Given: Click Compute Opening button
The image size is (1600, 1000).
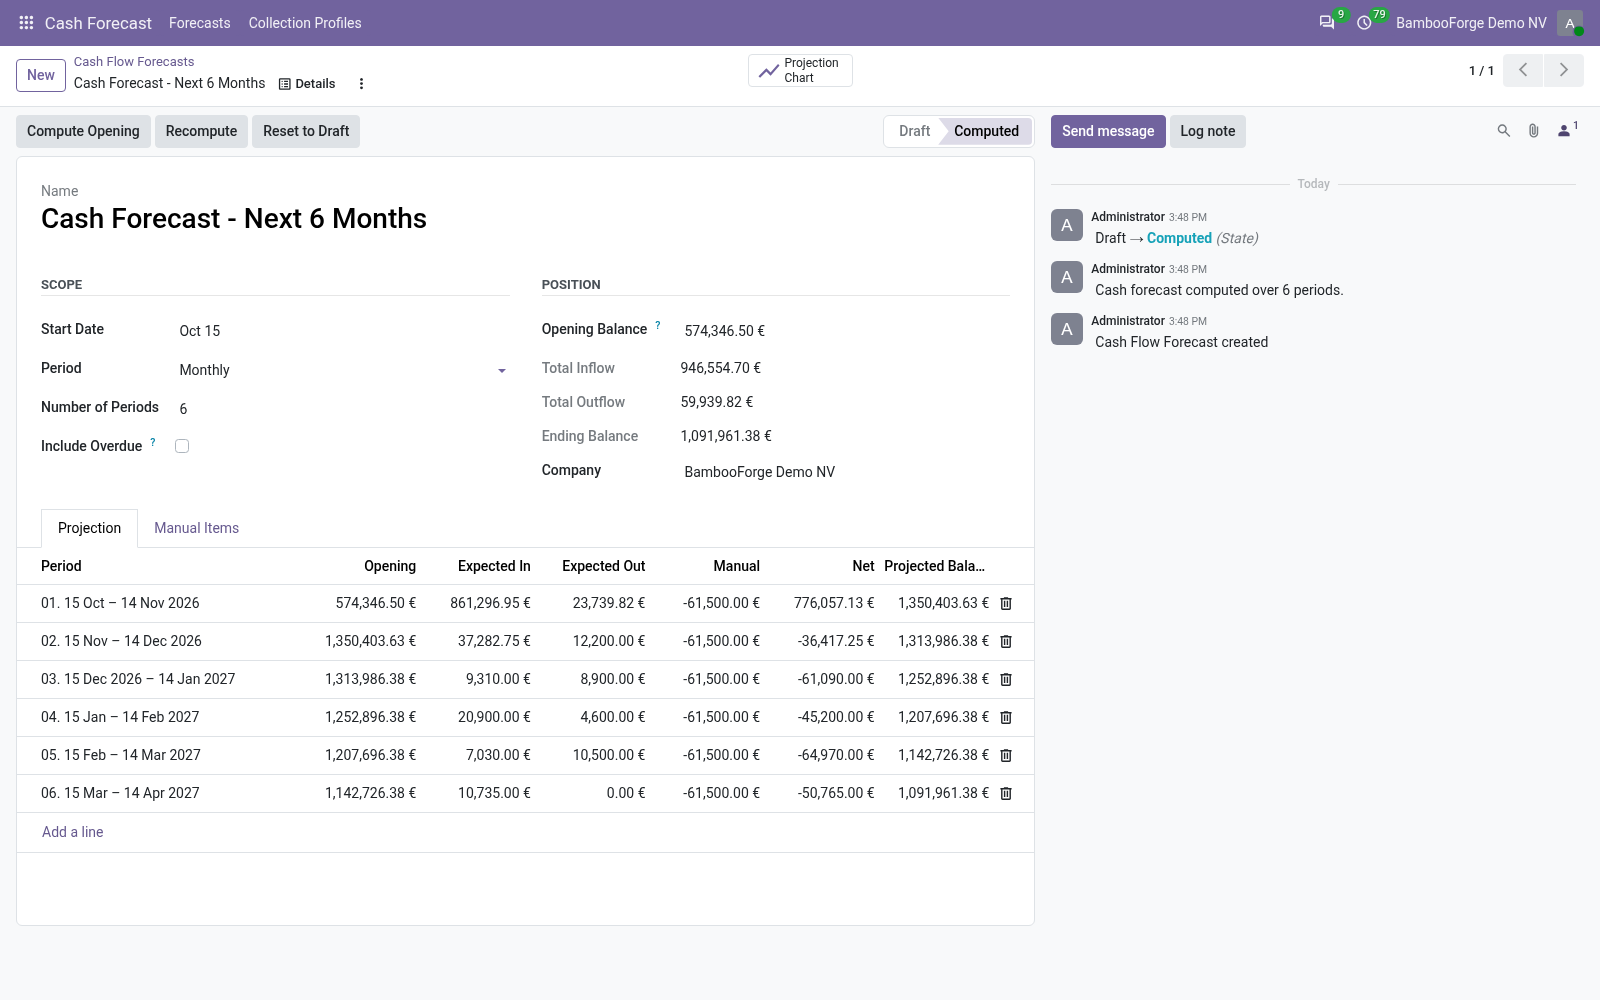Looking at the screenshot, I should (x=83, y=131).
